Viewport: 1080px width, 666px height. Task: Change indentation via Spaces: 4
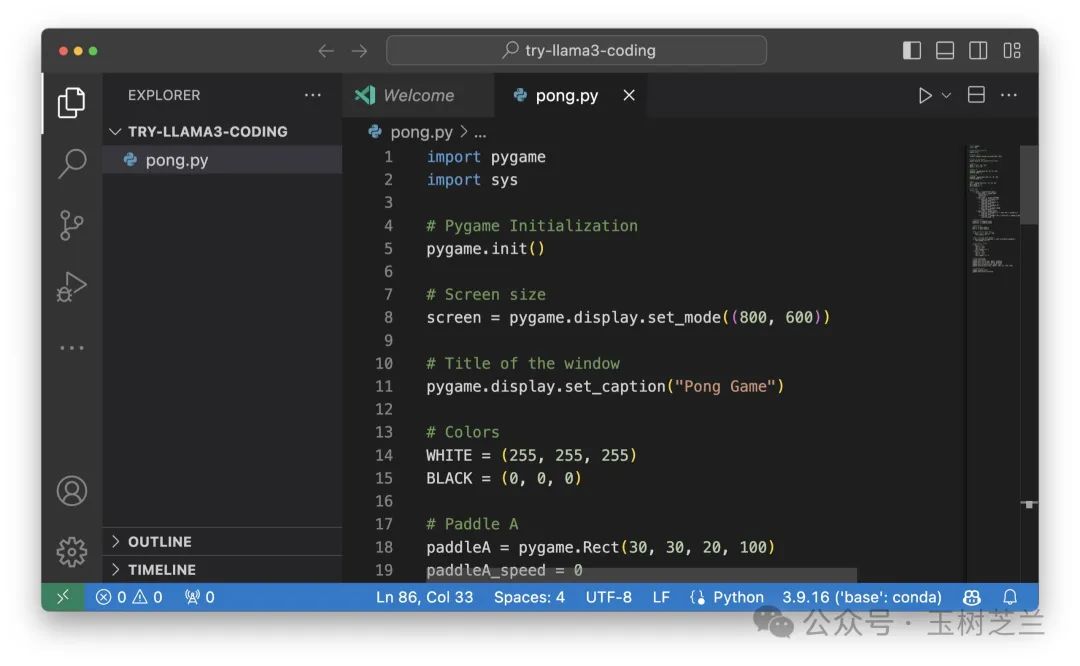(x=529, y=597)
